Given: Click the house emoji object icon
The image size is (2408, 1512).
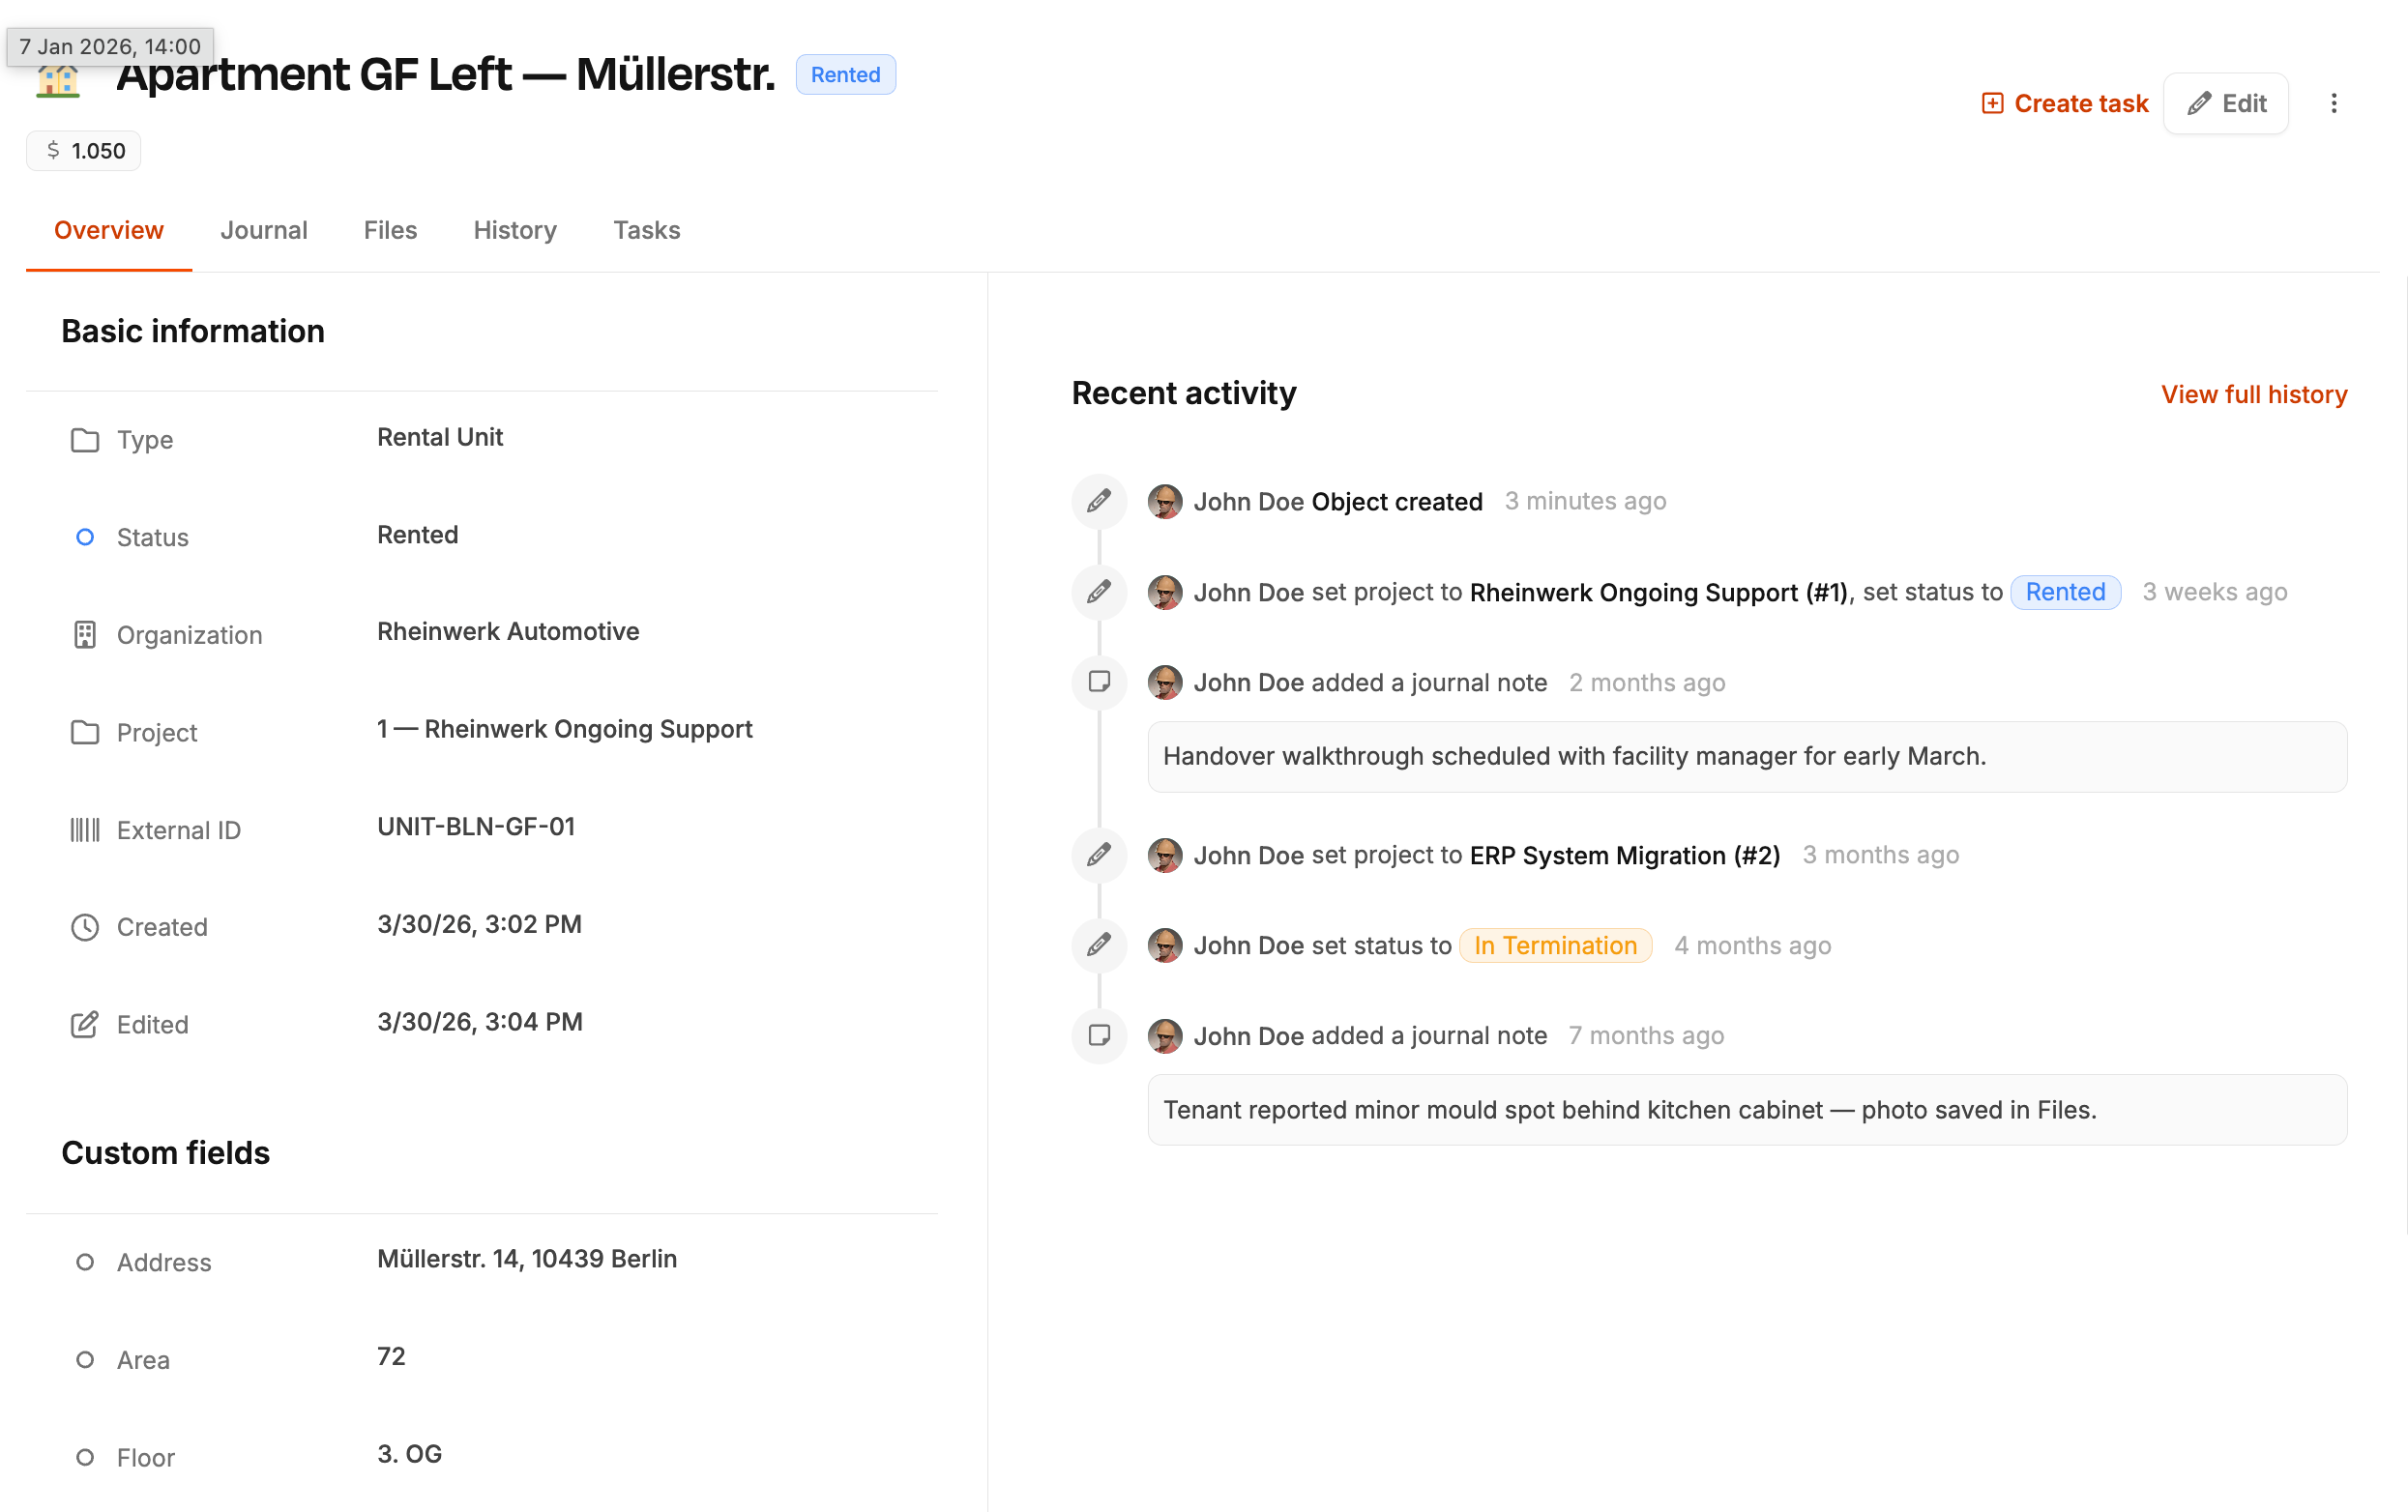Looking at the screenshot, I should (x=57, y=82).
